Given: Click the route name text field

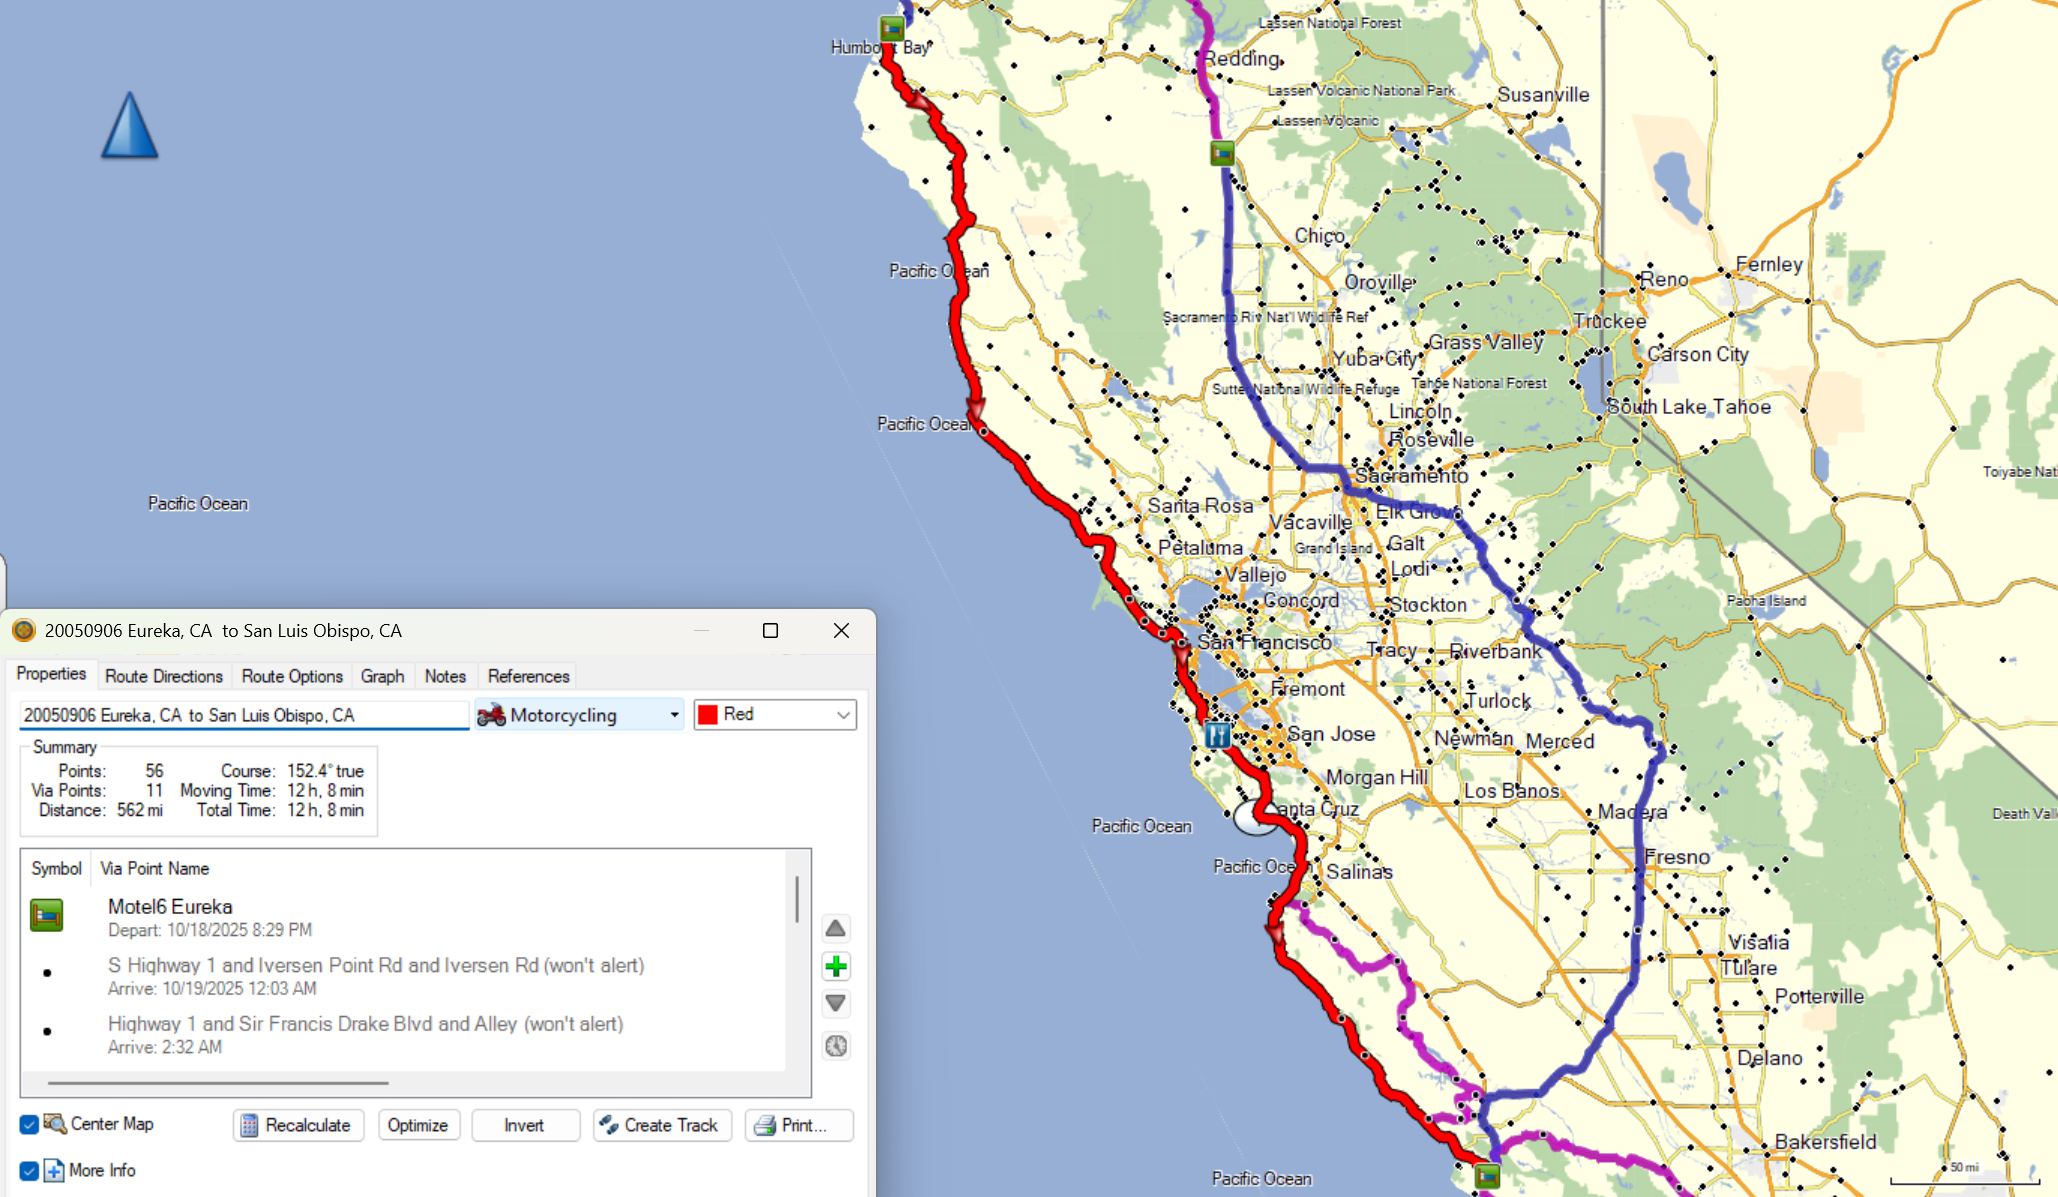Looking at the screenshot, I should coord(243,715).
